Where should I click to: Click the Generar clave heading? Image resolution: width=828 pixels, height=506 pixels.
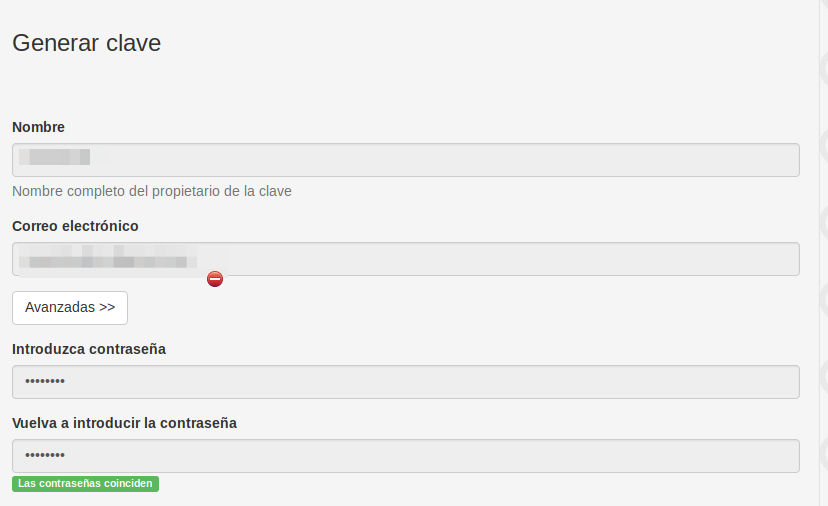tap(87, 43)
